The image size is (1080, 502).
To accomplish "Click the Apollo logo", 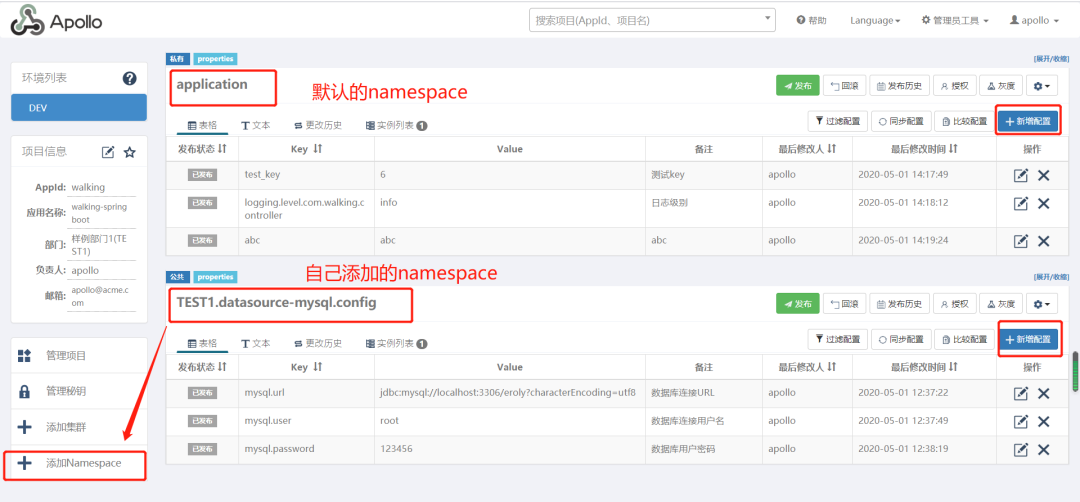I will click(56, 21).
